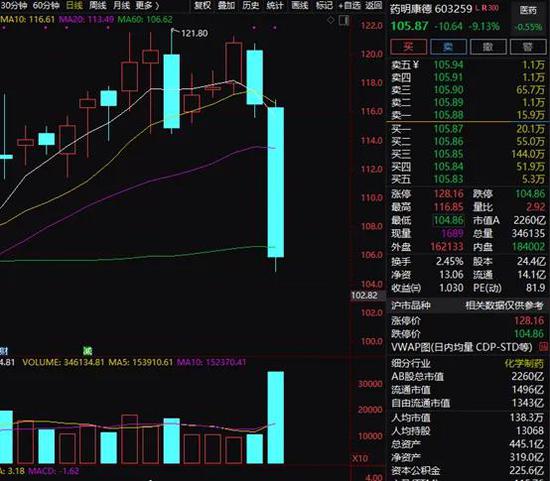Click the stock name 药明康德 603259
Screen dimensions: 550x481
pyautogui.click(x=431, y=9)
